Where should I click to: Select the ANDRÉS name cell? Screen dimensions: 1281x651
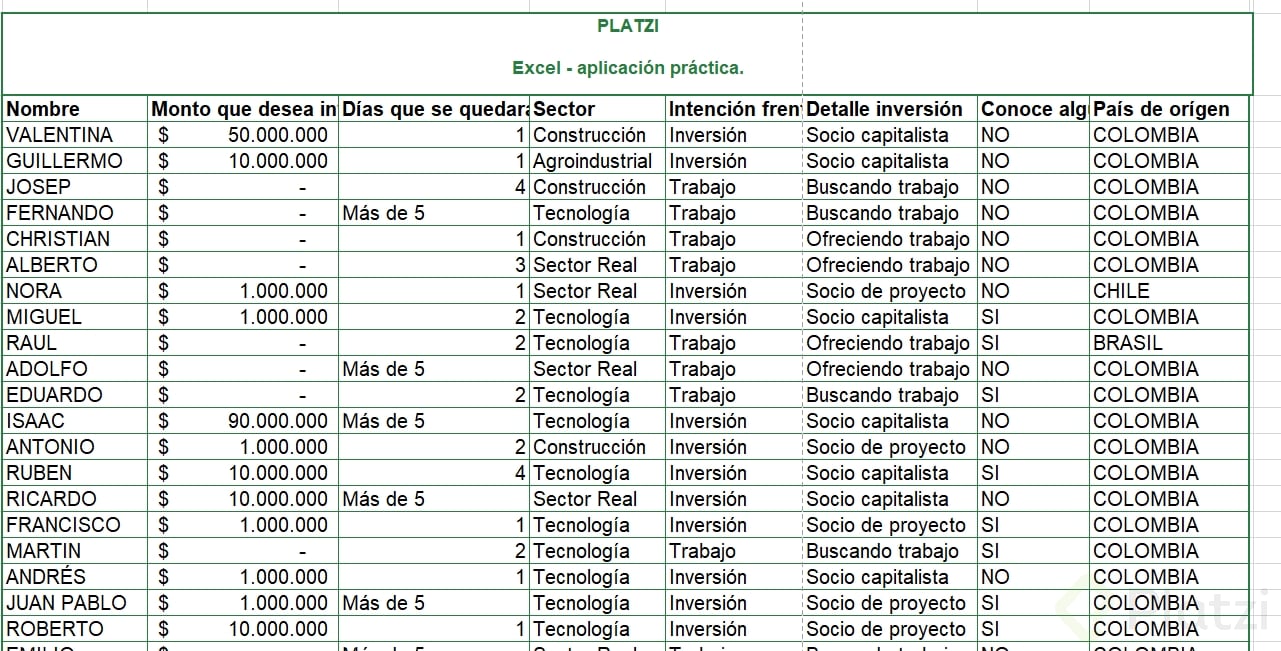click(46, 577)
